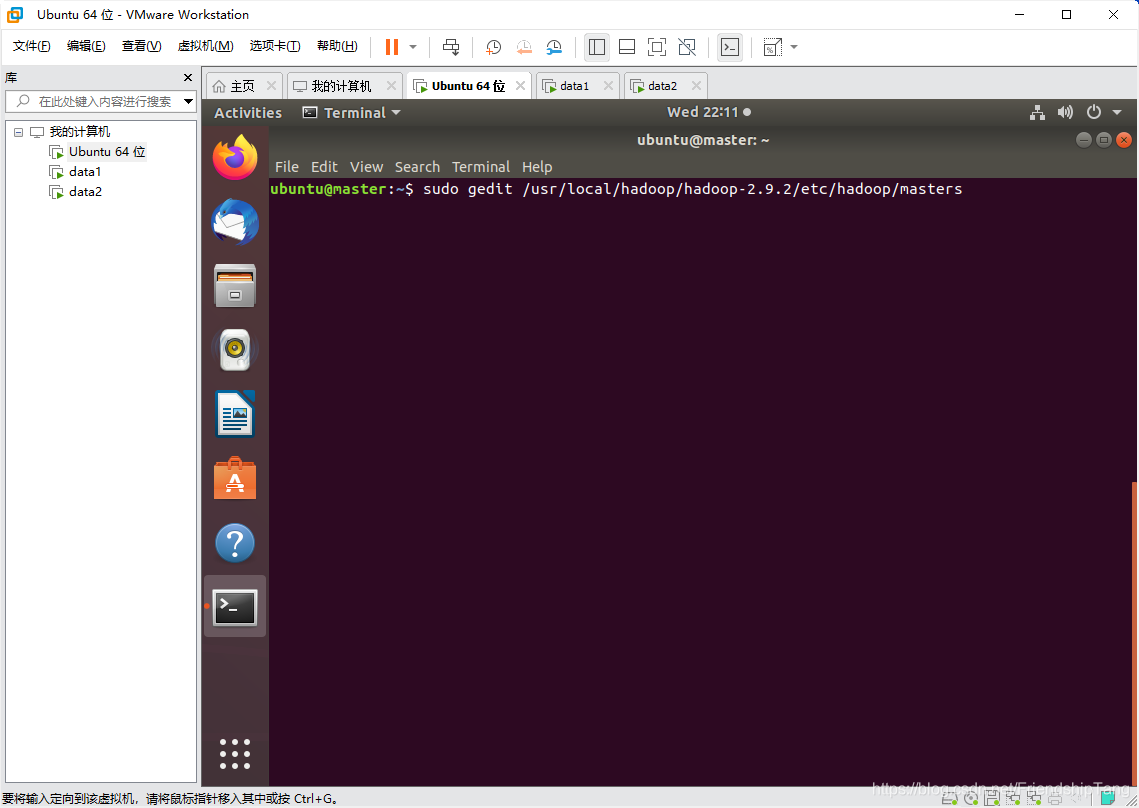Click the network status icon
1139x808 pixels.
coord(1037,112)
